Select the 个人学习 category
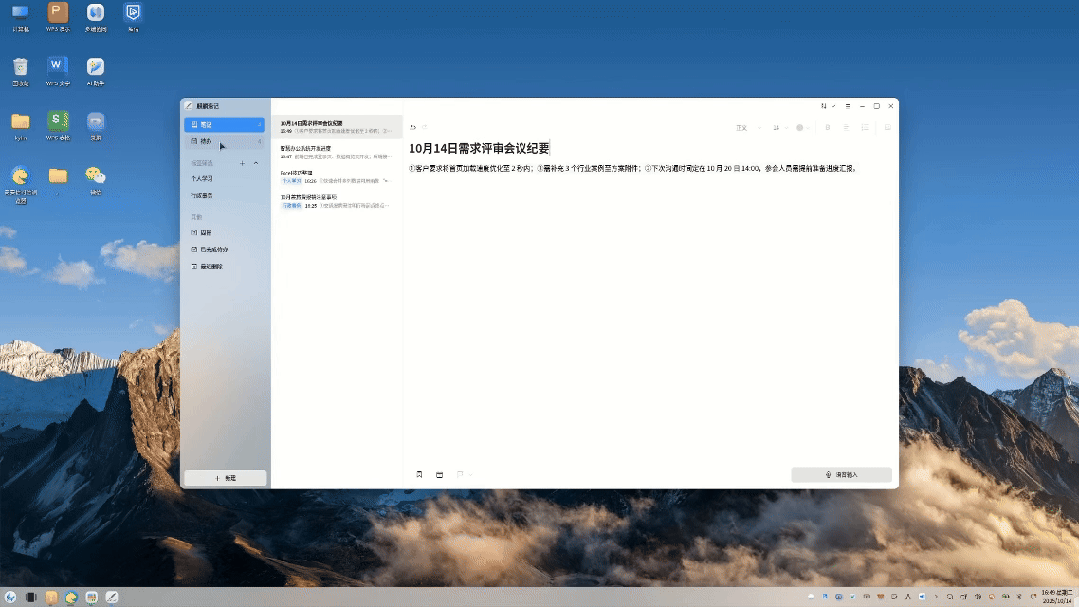 202,178
